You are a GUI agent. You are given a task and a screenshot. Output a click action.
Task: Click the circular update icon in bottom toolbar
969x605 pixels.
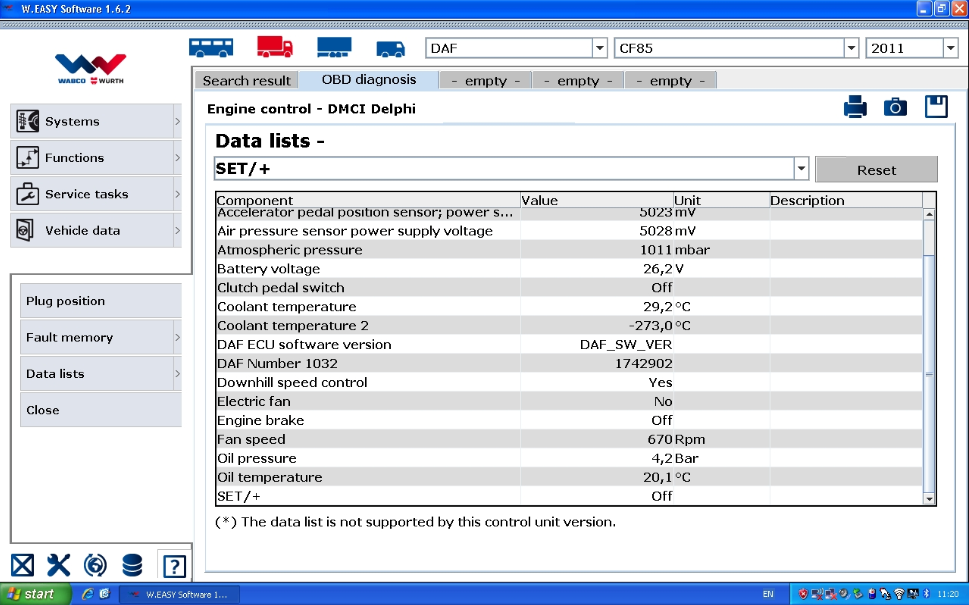(x=95, y=565)
